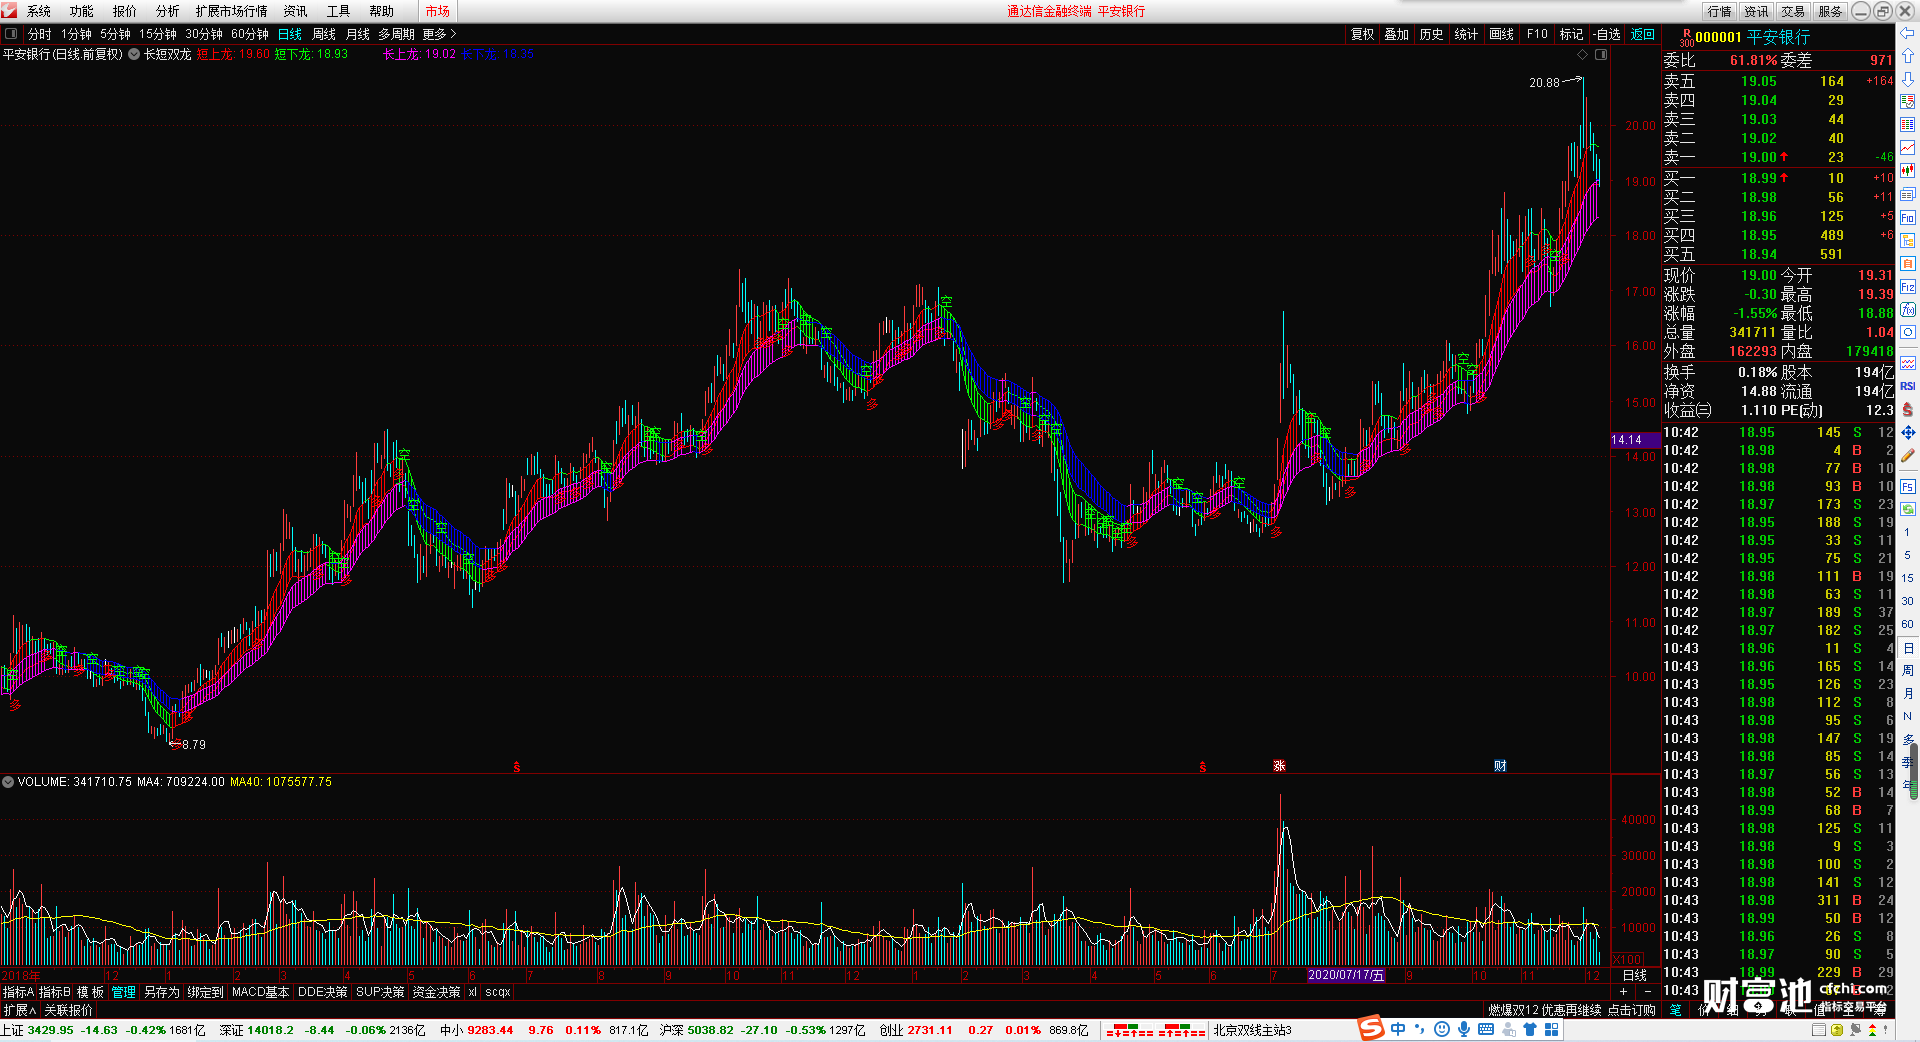1920x1042 pixels.
Task: Click the RSI indicator sidebar icon
Action: click(x=1907, y=386)
